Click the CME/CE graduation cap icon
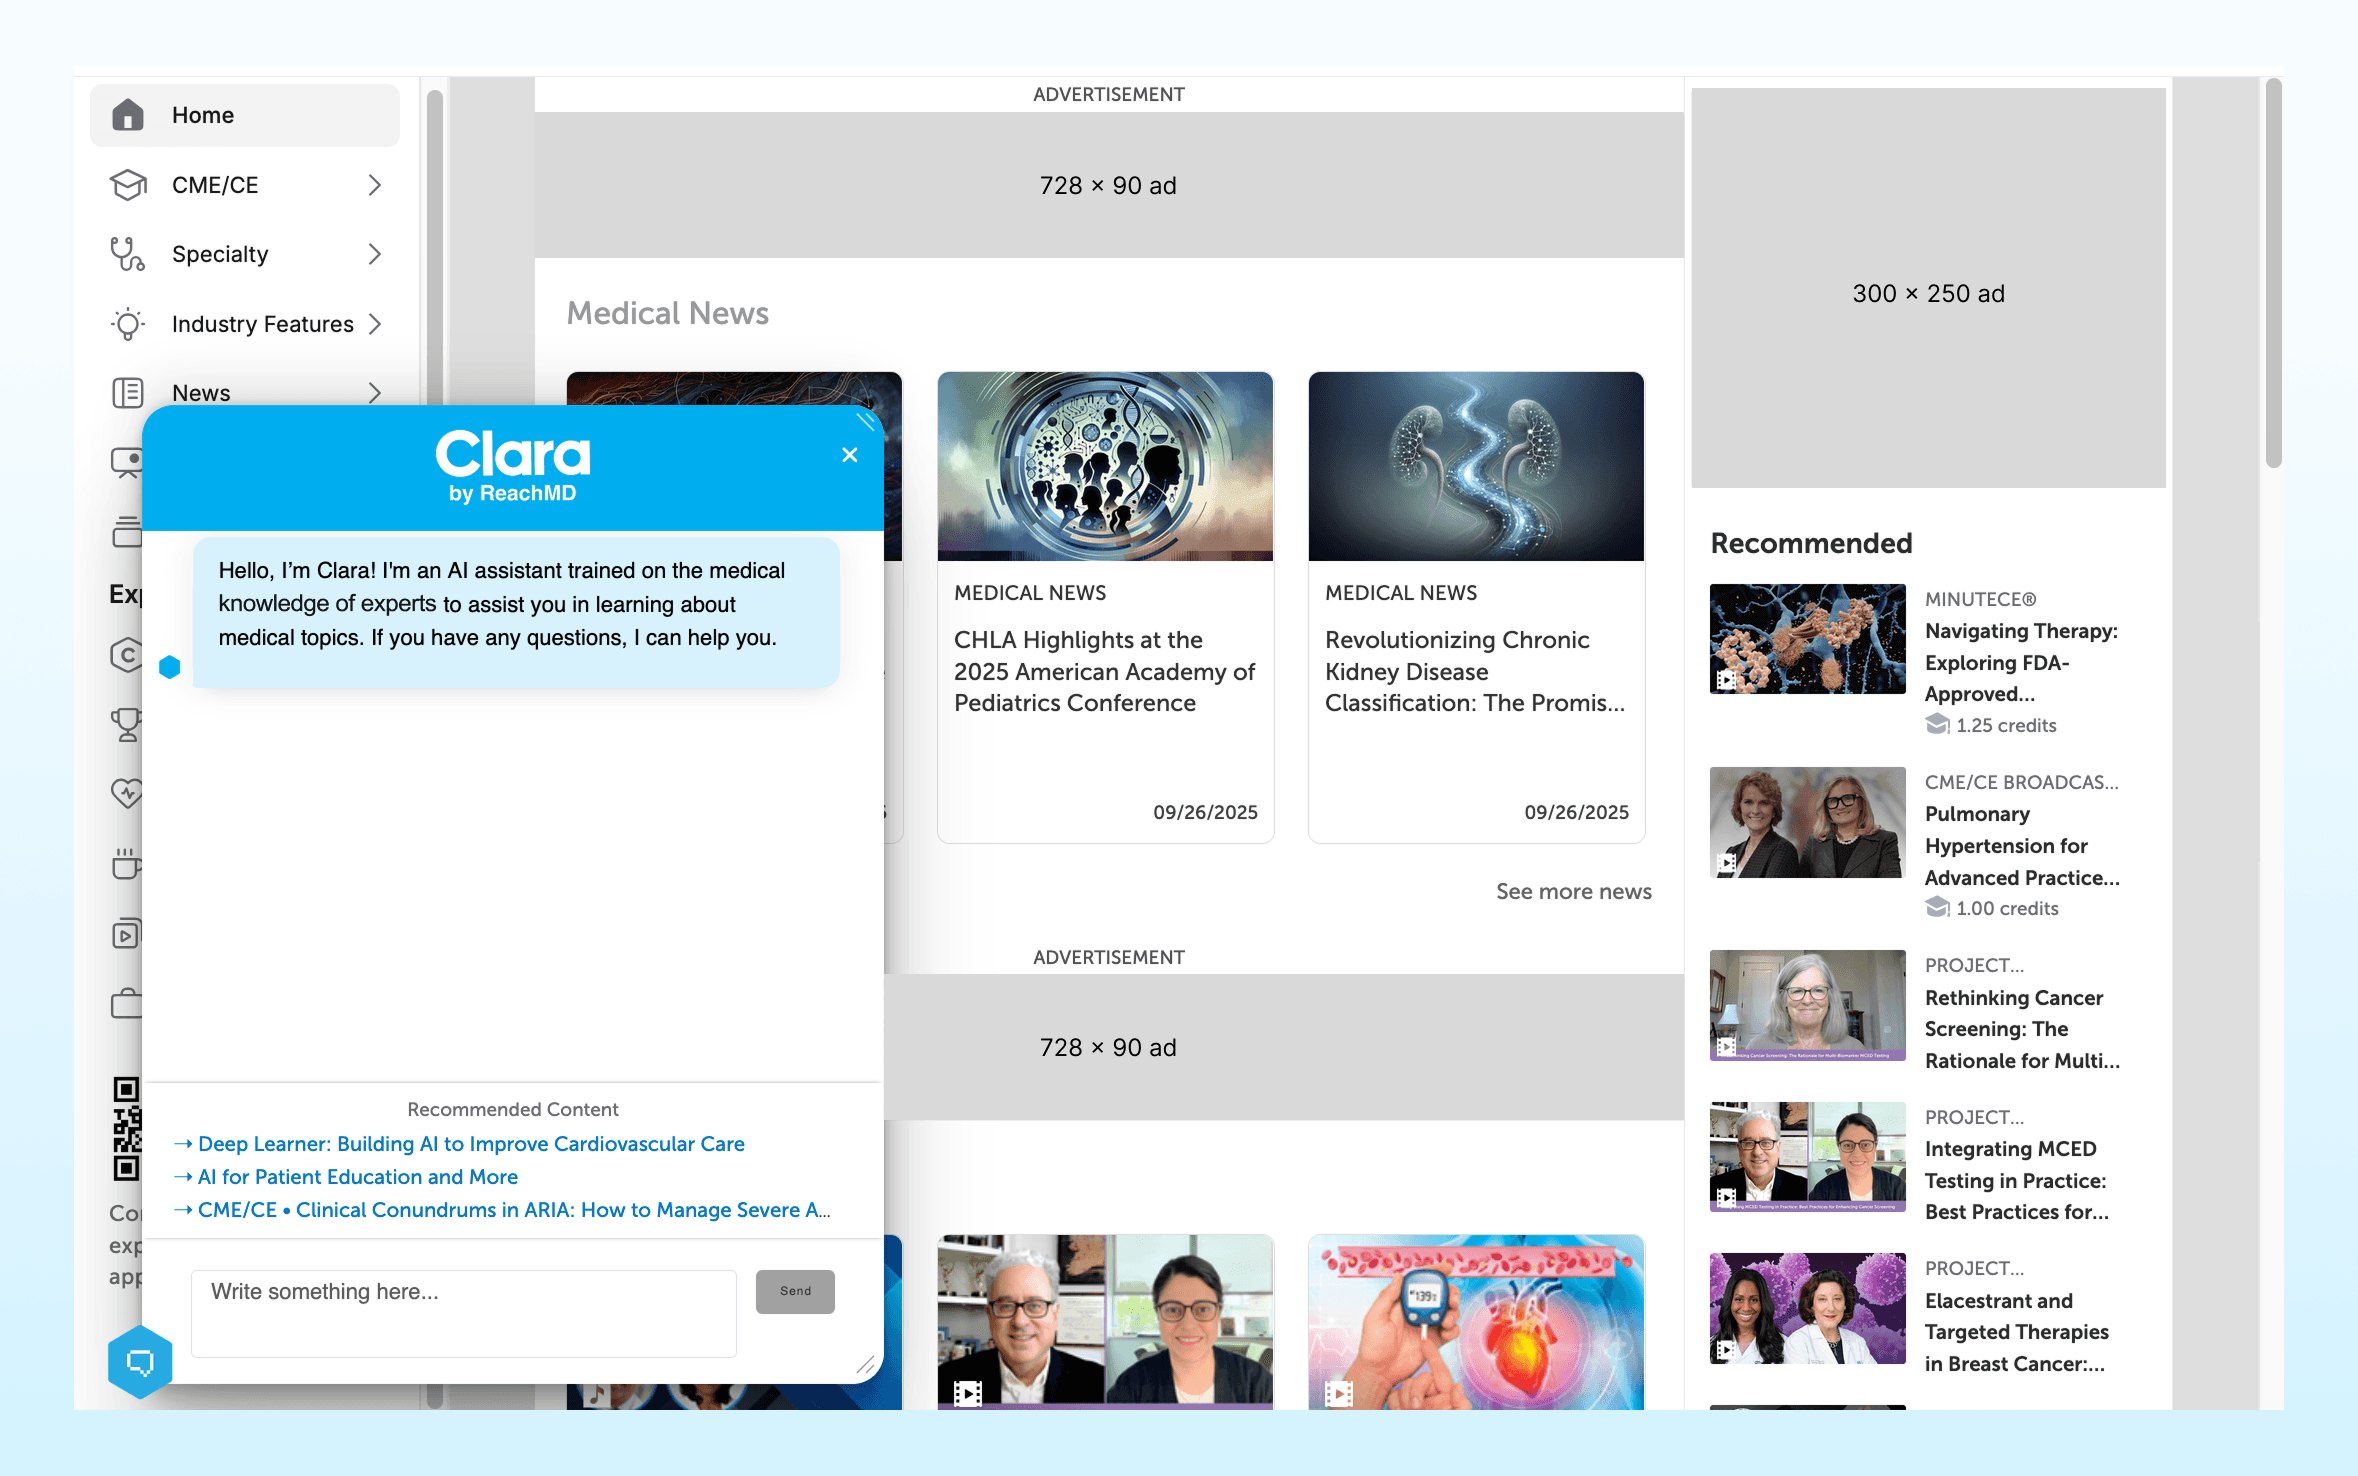 point(128,185)
